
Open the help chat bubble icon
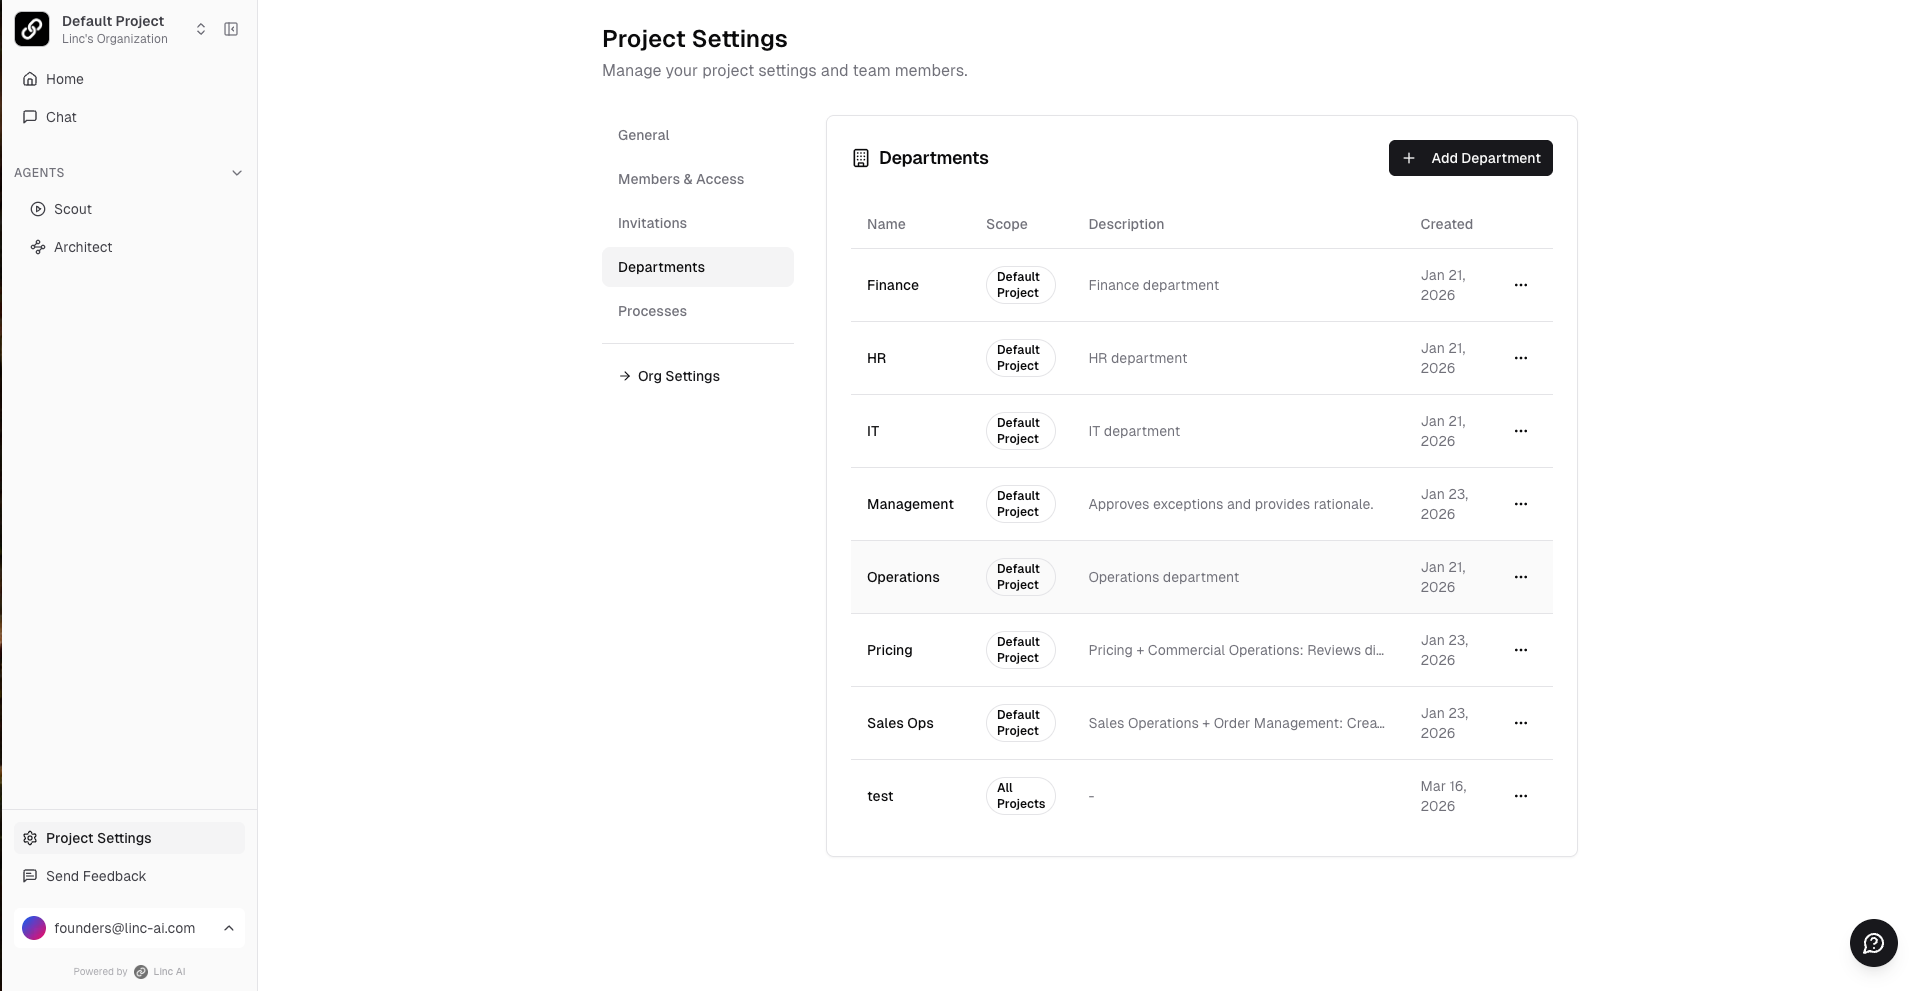click(1873, 943)
